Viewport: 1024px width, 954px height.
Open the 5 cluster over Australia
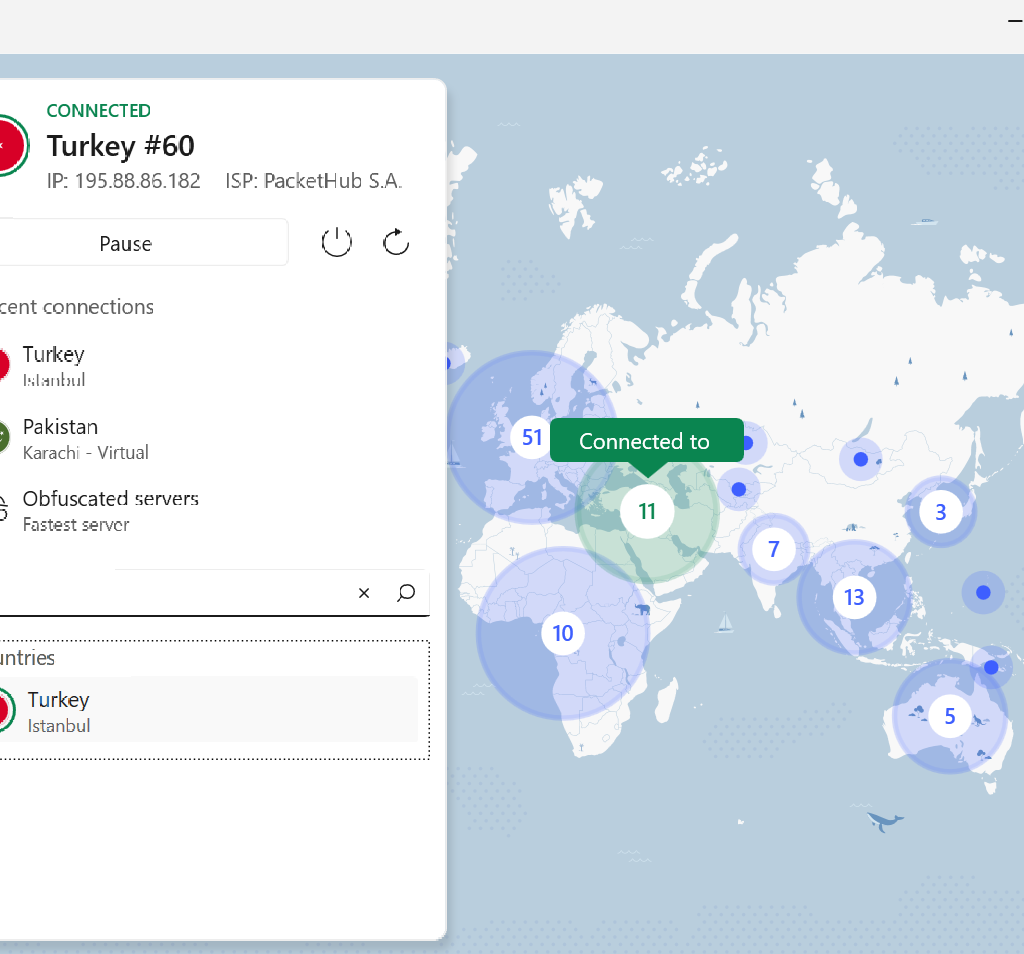coord(950,716)
